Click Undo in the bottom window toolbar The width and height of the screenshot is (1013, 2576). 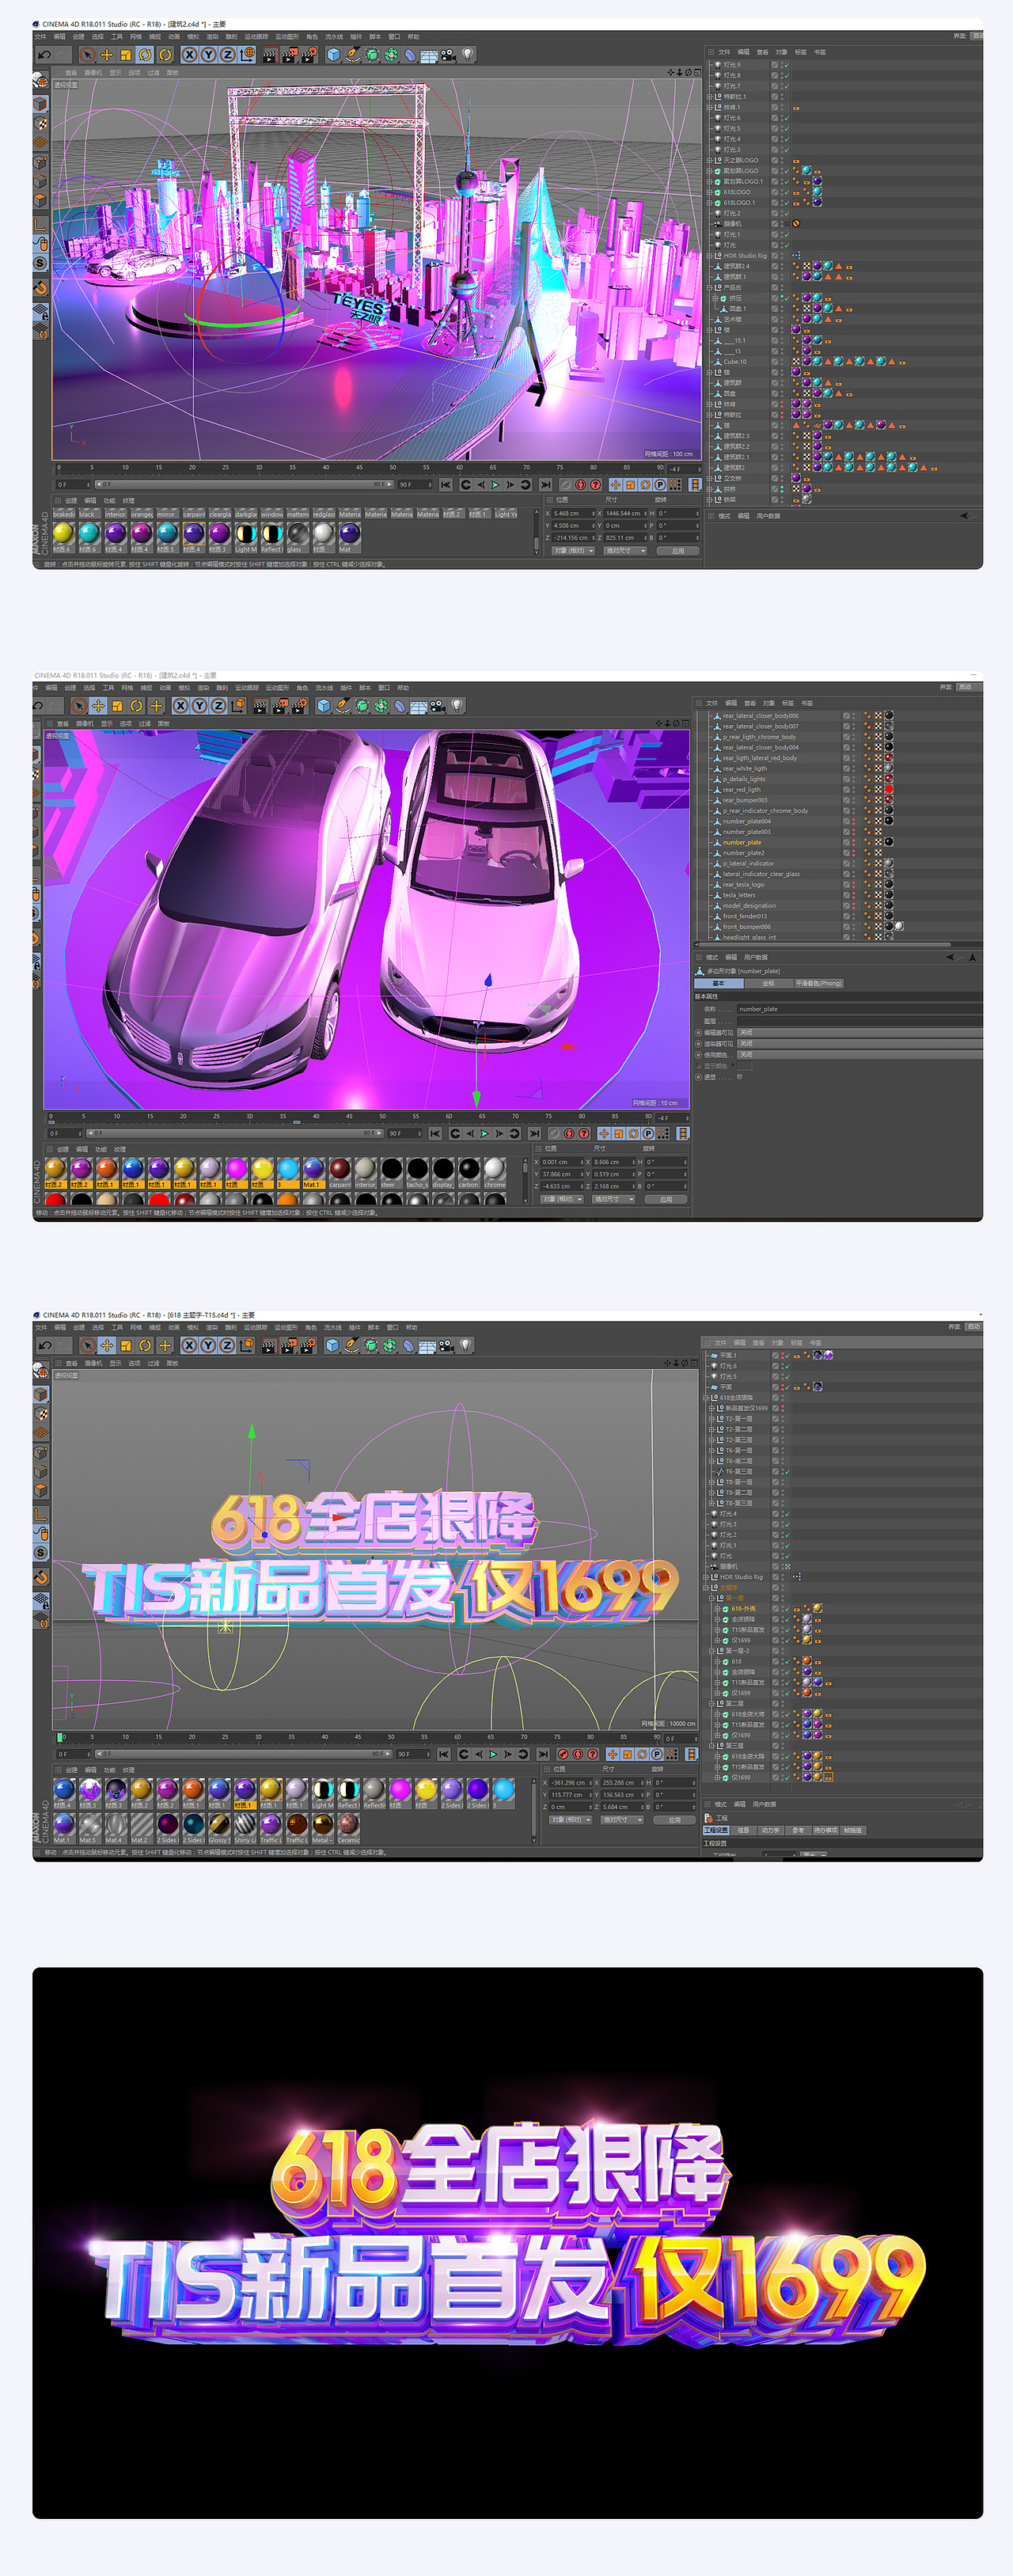[x=44, y=1346]
